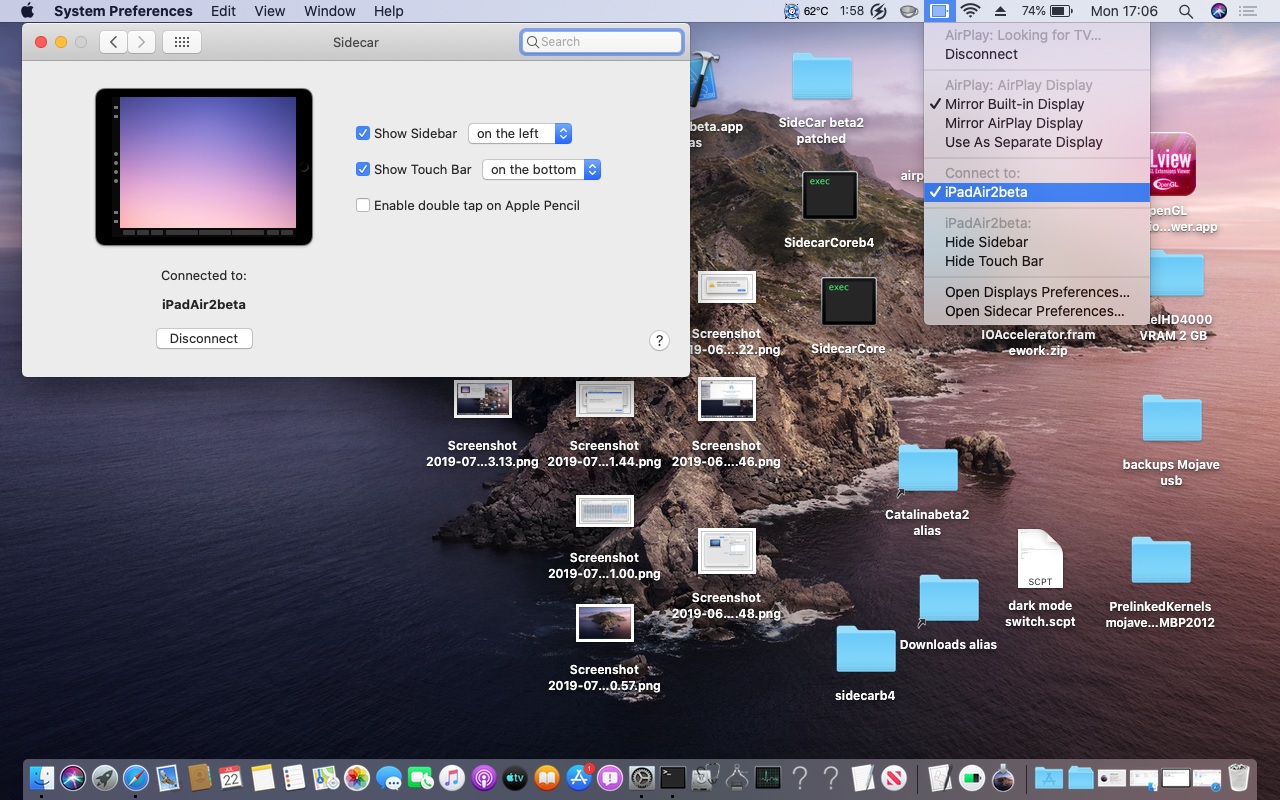The width and height of the screenshot is (1280, 800).
Task: Select Hide Sidebar in AirPlay menu
Action: tap(1037, 242)
